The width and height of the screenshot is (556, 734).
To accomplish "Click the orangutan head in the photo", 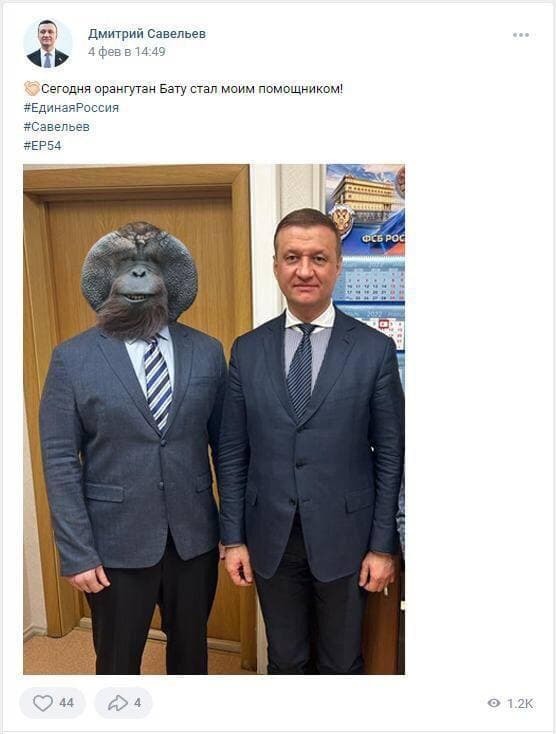I will click(x=139, y=276).
